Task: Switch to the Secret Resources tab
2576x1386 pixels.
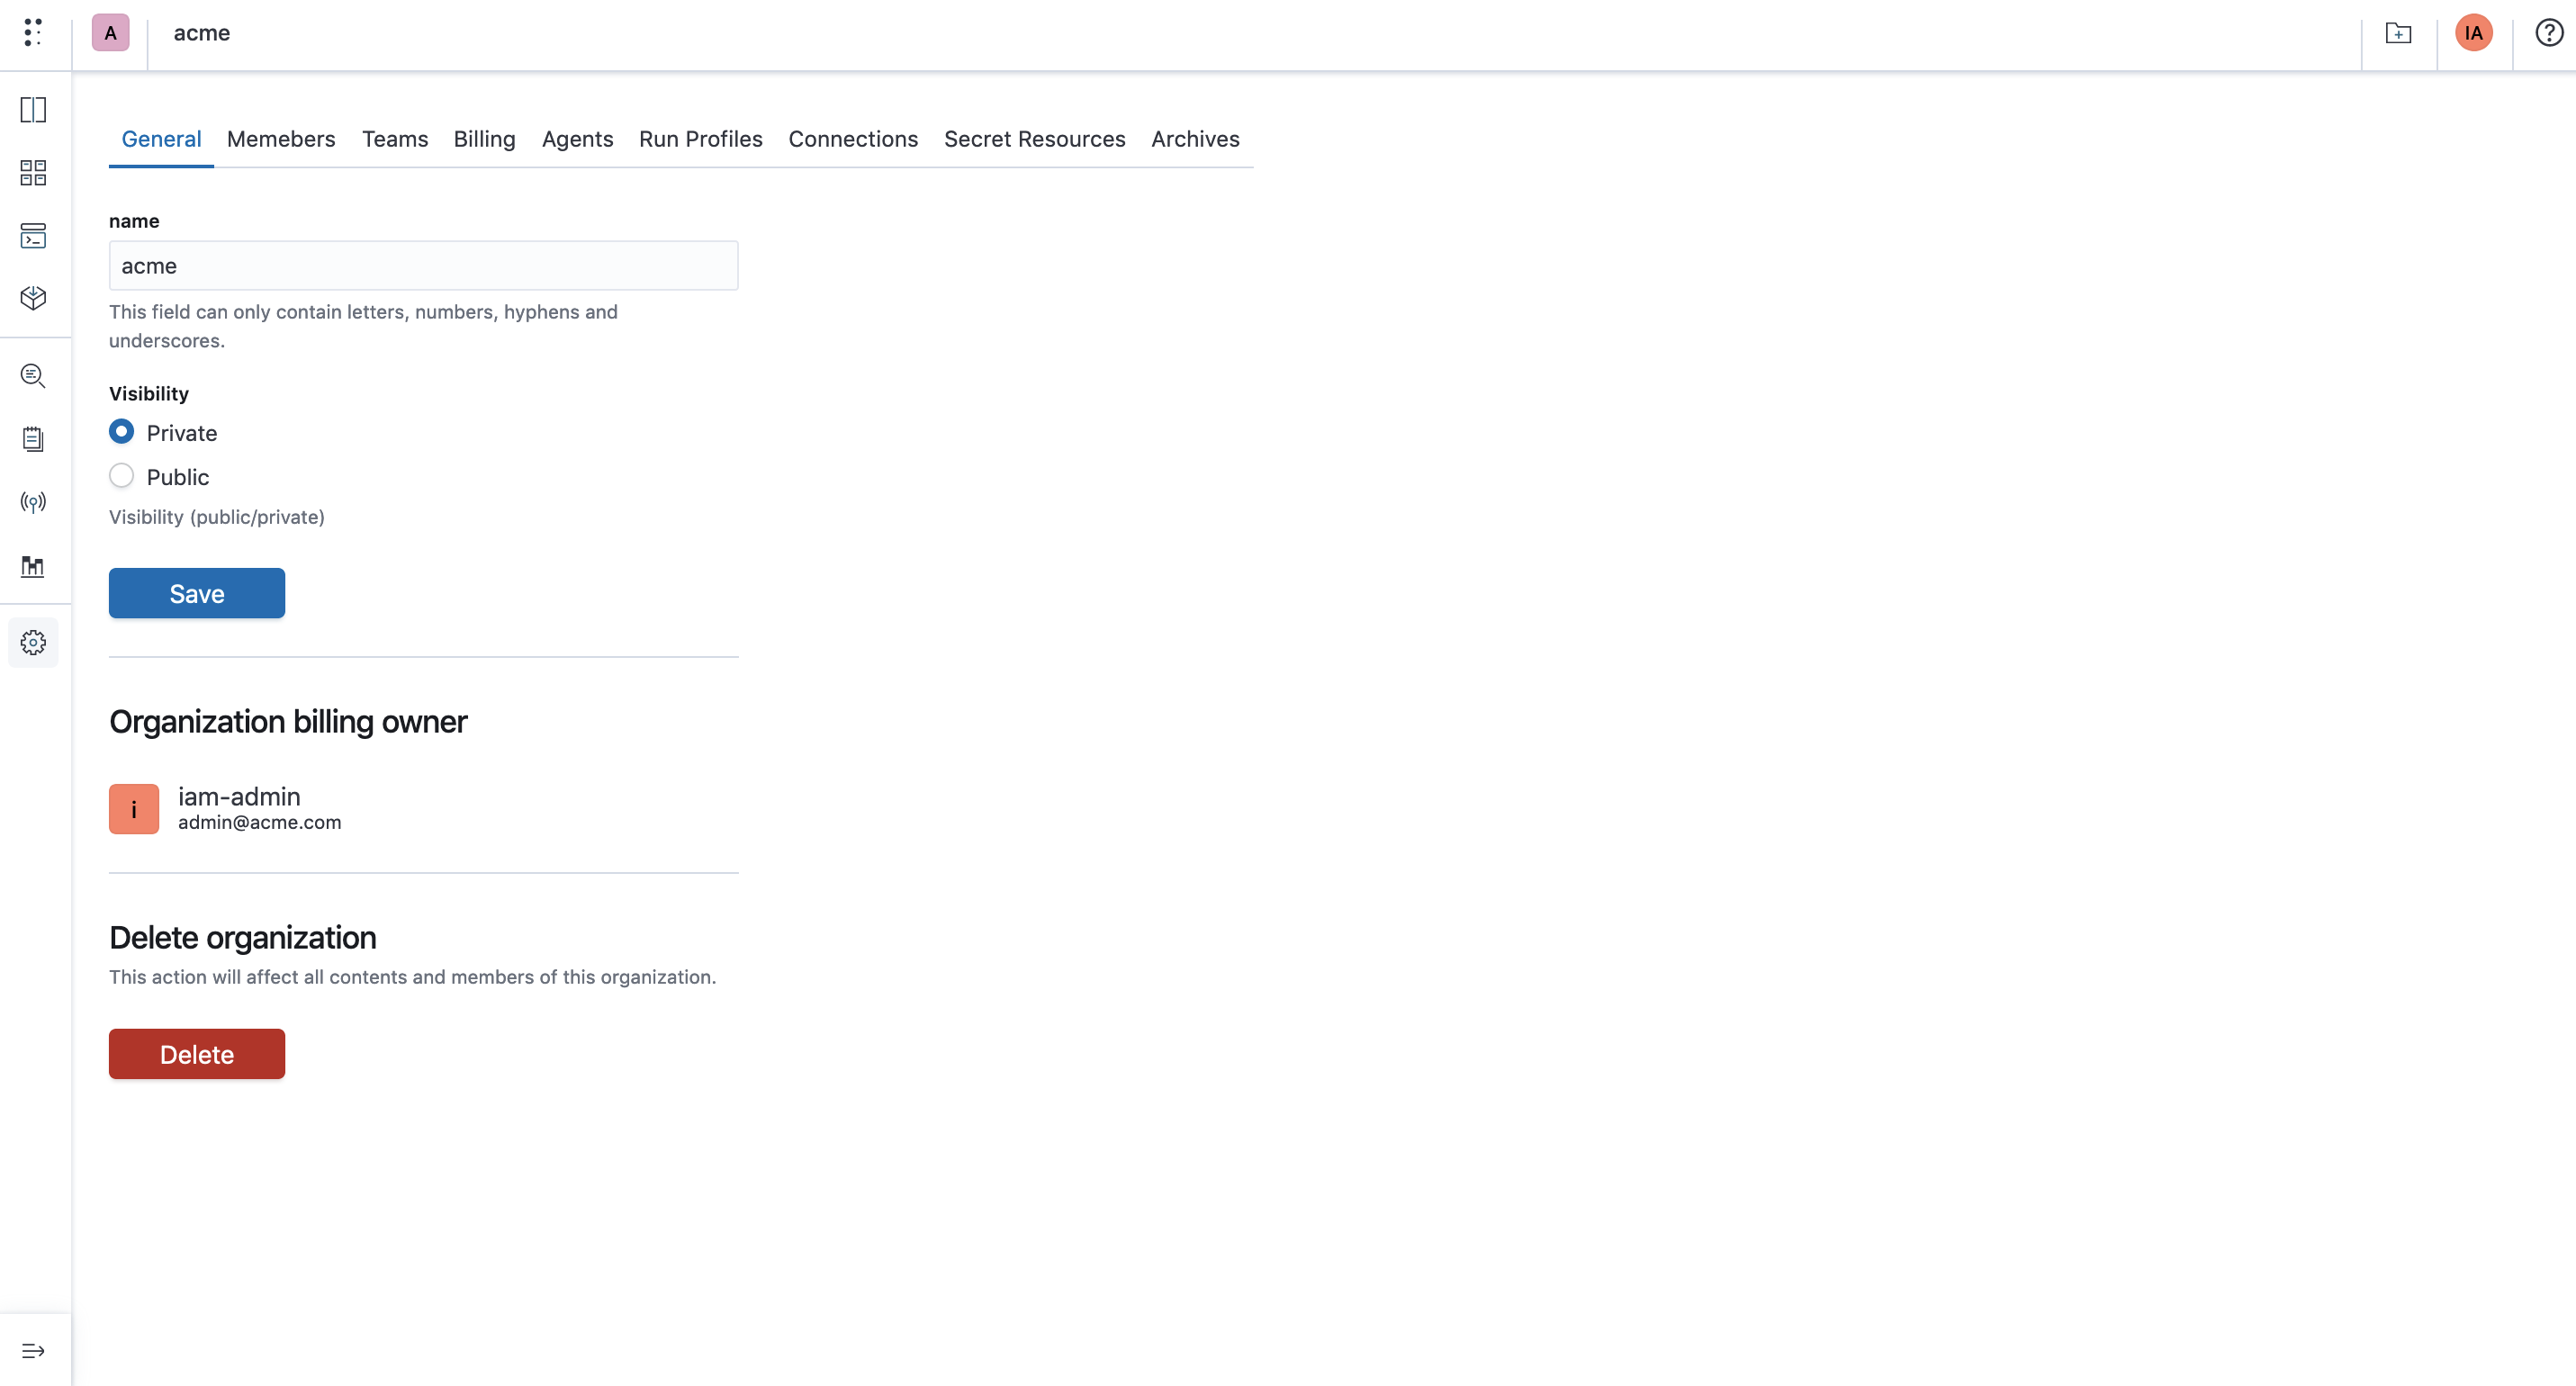Action: pos(1034,139)
